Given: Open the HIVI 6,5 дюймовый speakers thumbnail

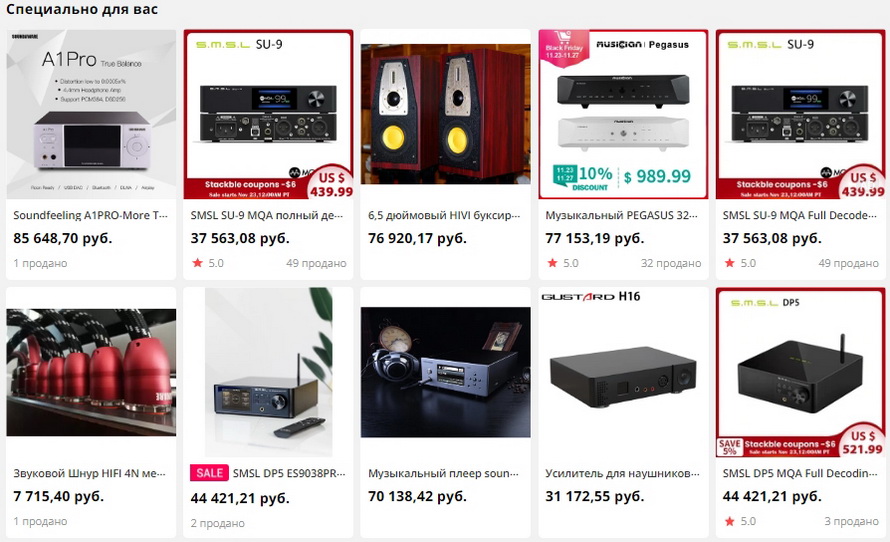Looking at the screenshot, I should (446, 114).
